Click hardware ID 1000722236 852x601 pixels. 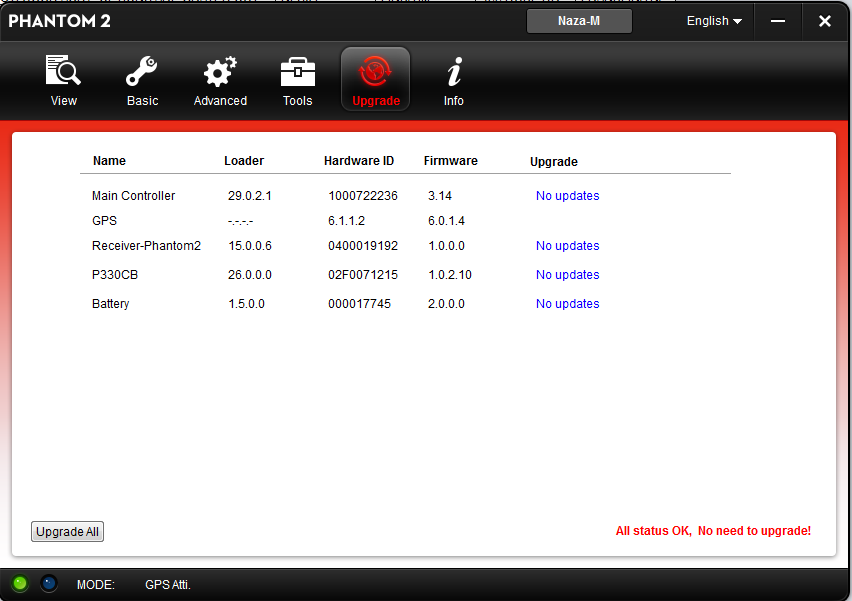tap(363, 196)
